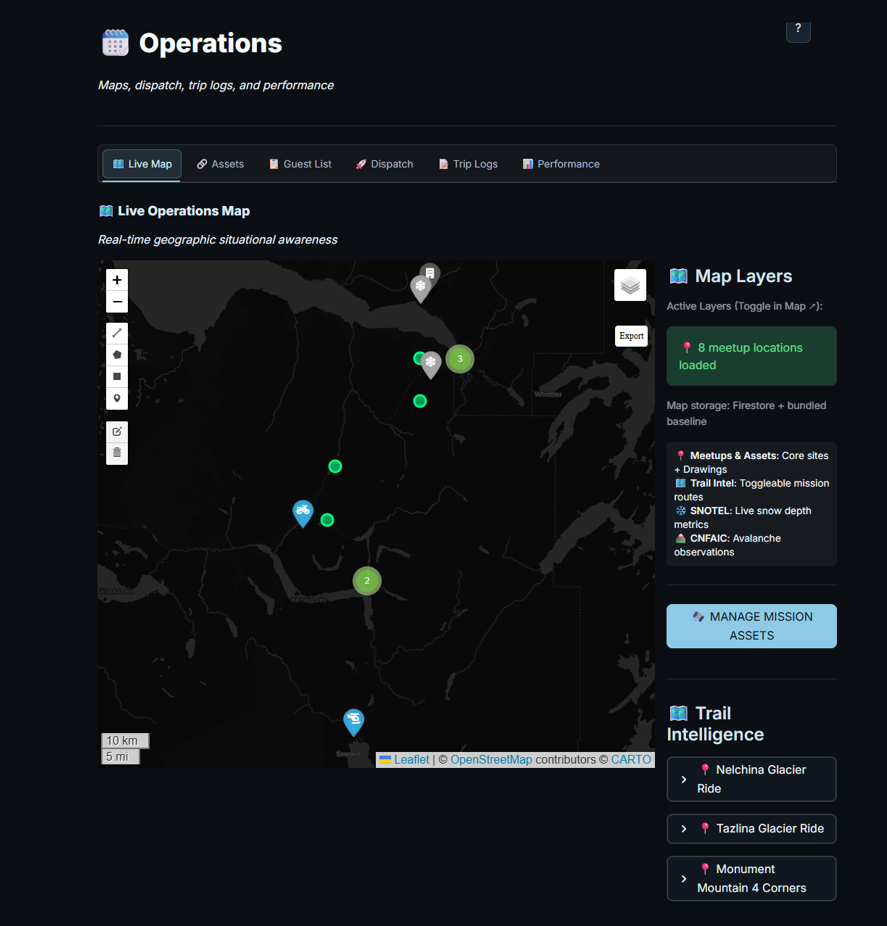Open the Trip Logs tab
This screenshot has width=887, height=926.
click(468, 164)
